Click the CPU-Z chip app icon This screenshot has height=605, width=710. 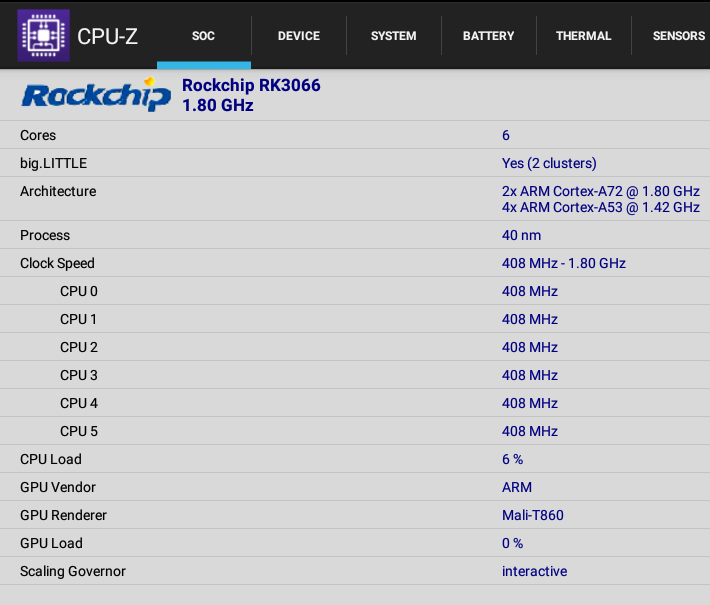coord(43,35)
